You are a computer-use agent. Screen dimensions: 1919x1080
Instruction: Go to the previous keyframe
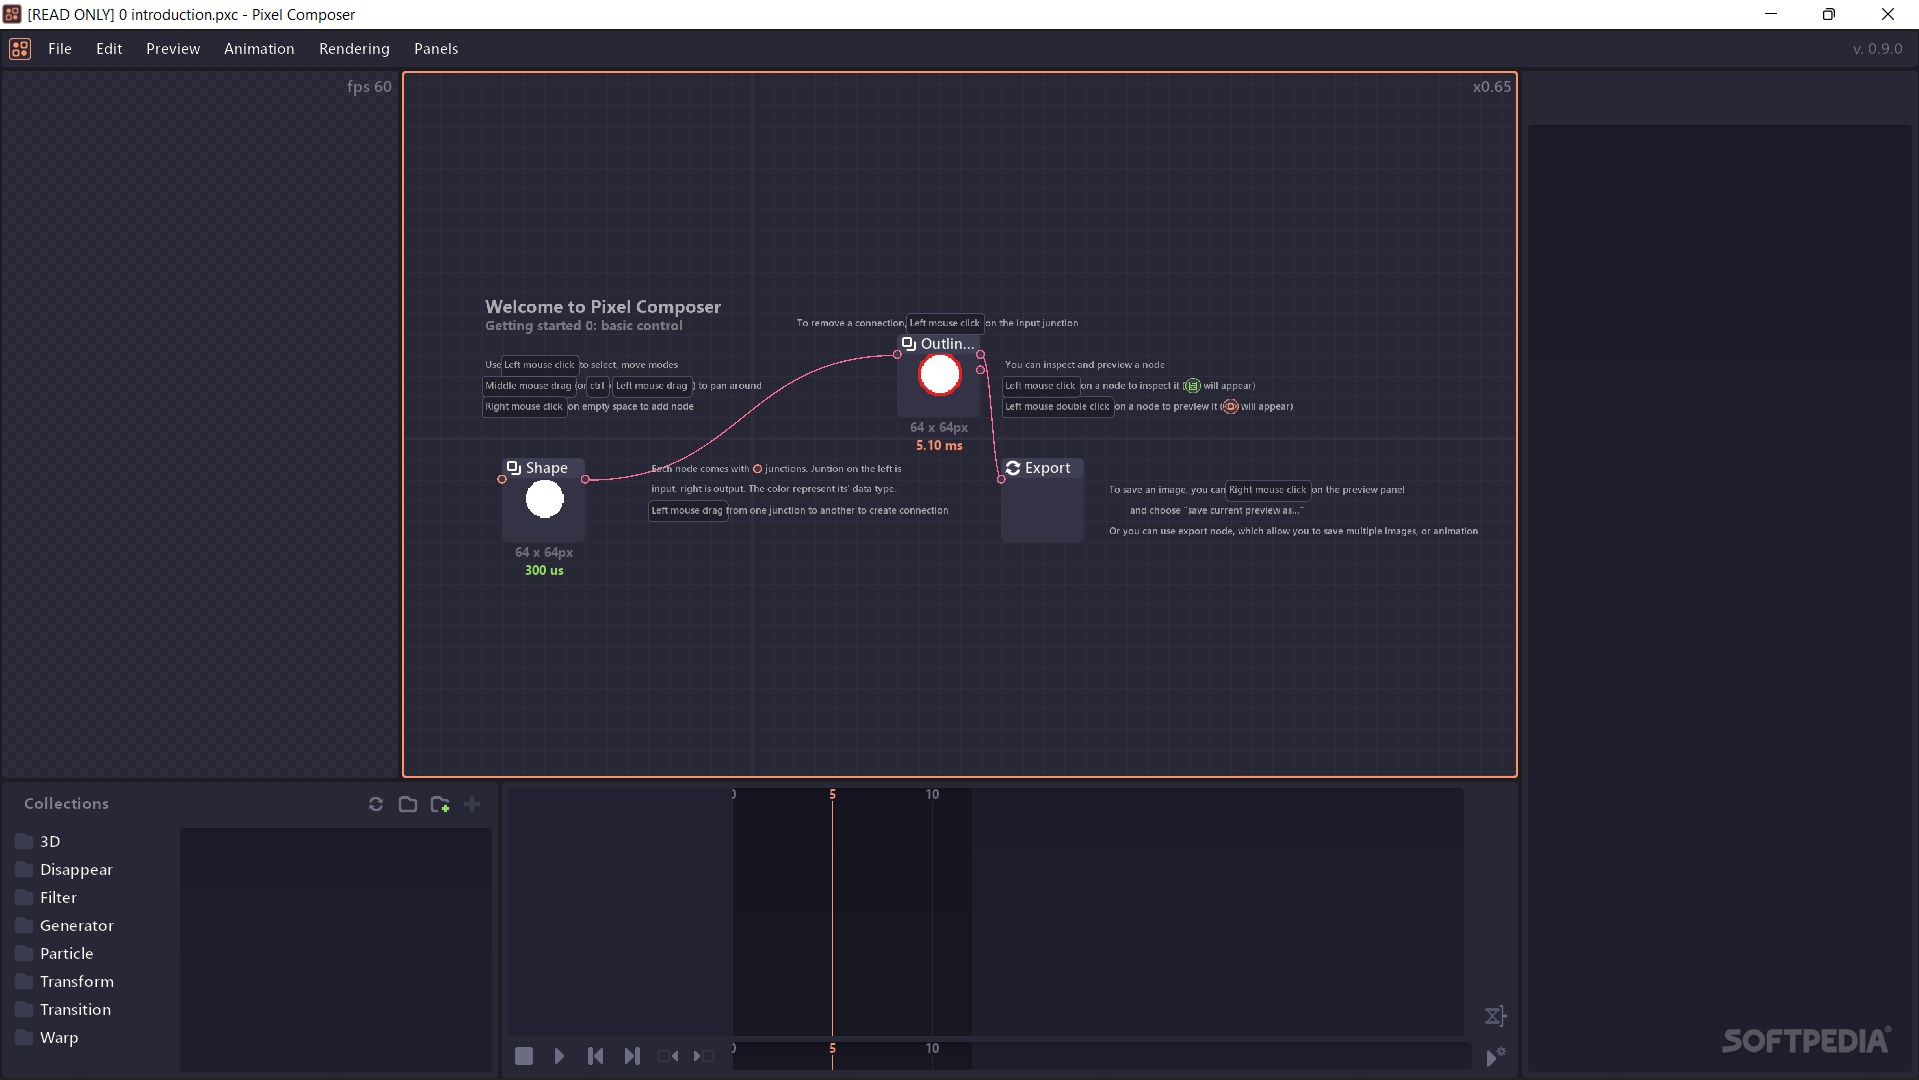[x=668, y=1056]
